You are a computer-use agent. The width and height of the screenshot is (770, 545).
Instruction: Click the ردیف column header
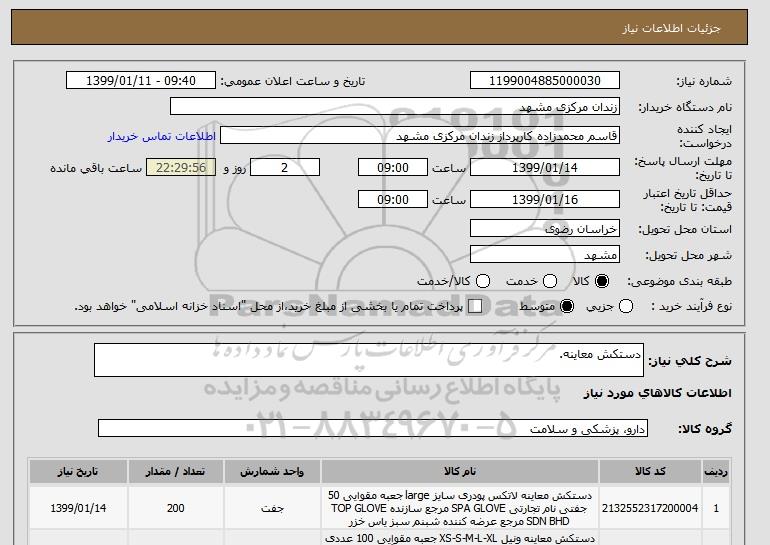pyautogui.click(x=716, y=471)
